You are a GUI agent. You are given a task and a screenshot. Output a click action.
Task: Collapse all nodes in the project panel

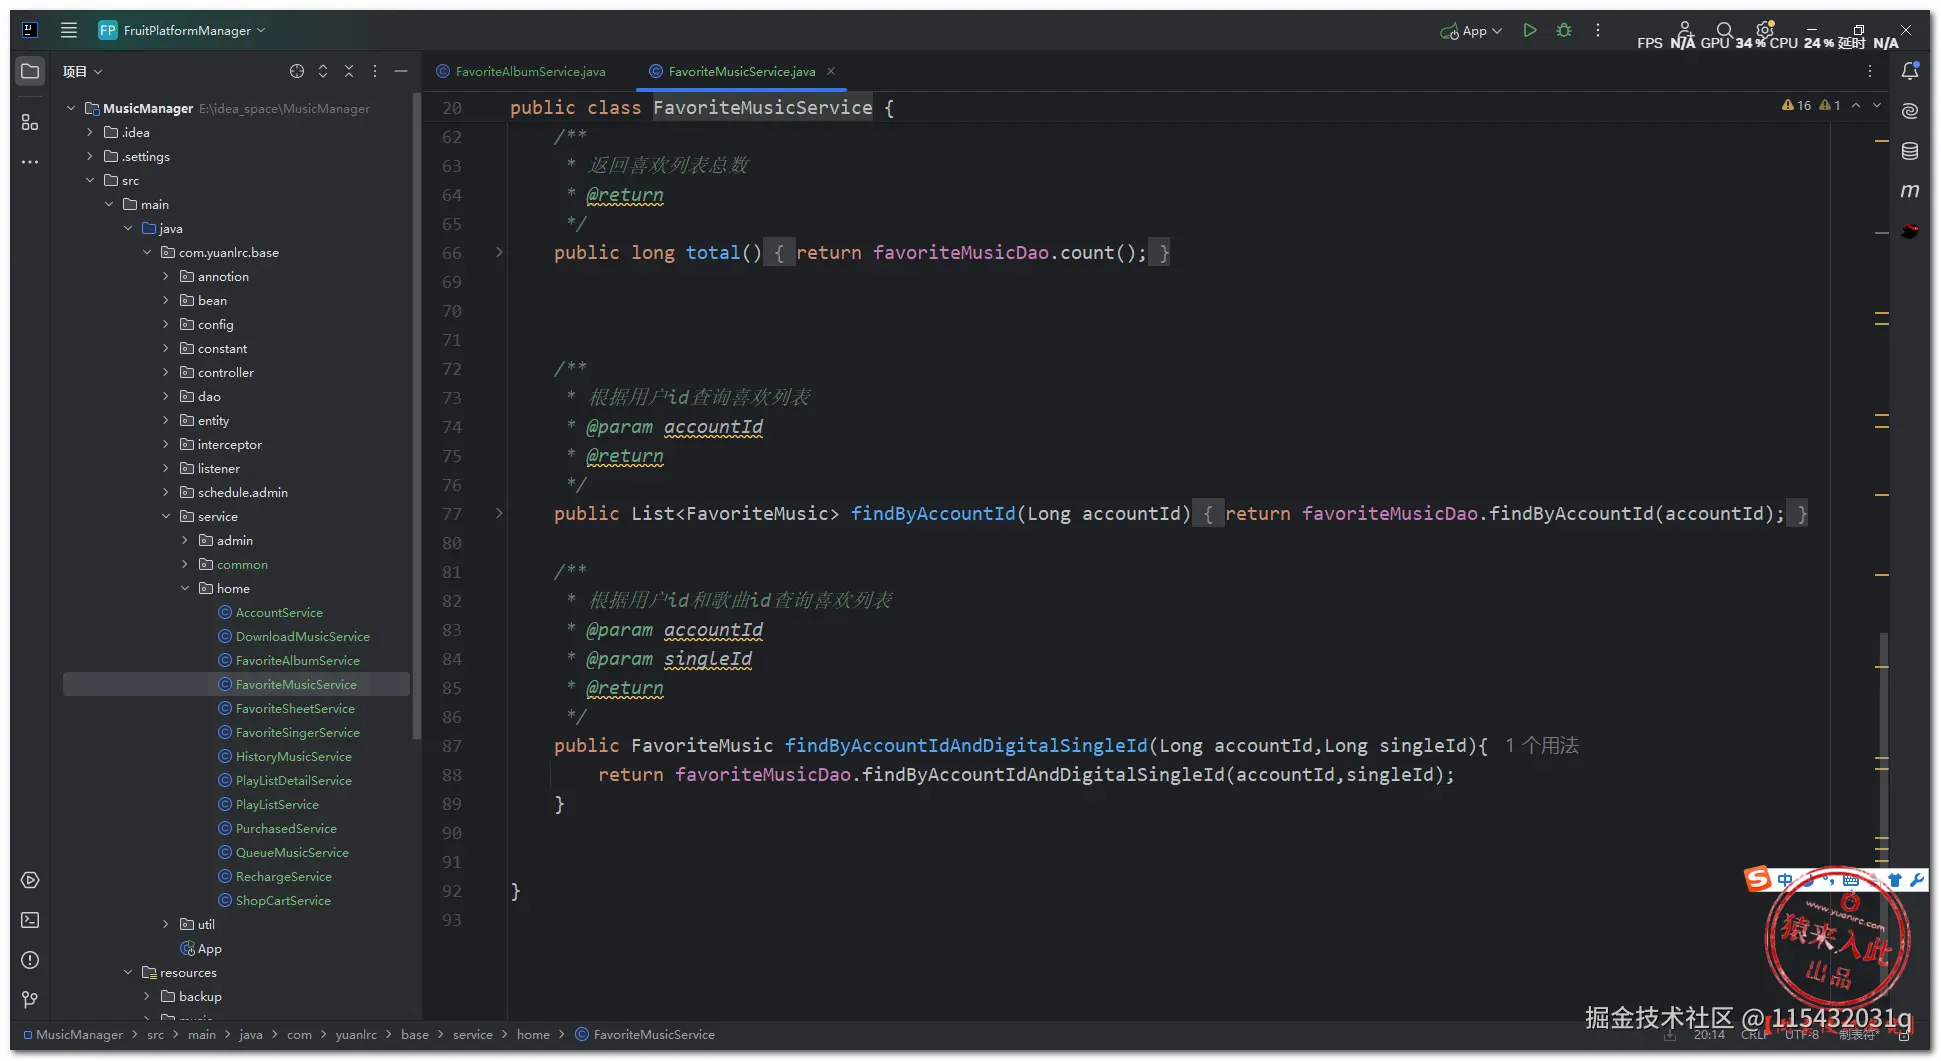coord(349,71)
